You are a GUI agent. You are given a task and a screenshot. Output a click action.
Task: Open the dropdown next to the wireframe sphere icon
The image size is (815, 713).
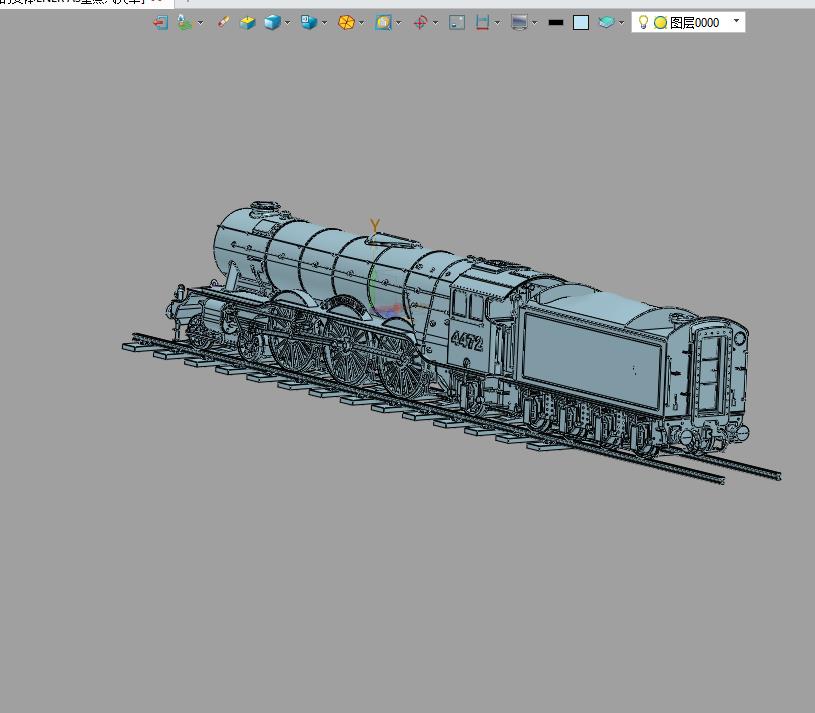(361, 21)
